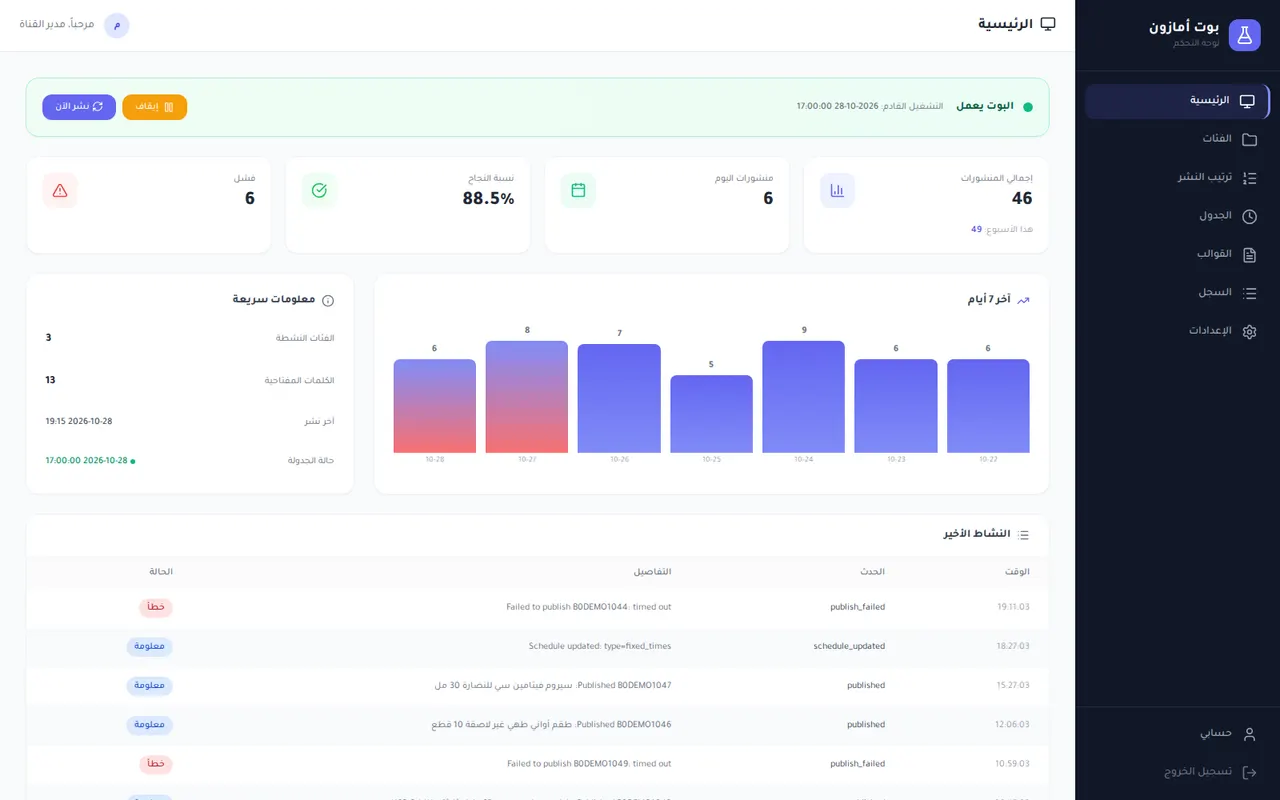Click the 12:06:03 time cell
This screenshot has height=800, width=1280.
(x=1012, y=724)
